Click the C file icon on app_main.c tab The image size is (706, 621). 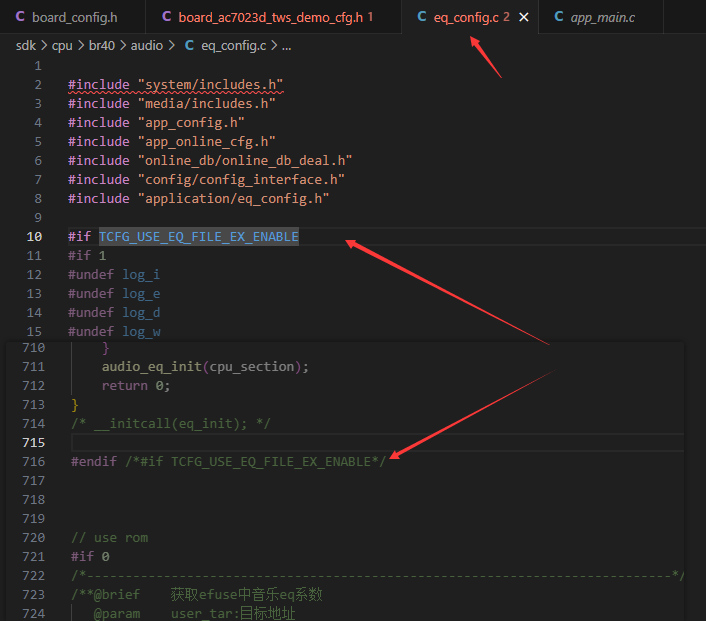click(558, 17)
